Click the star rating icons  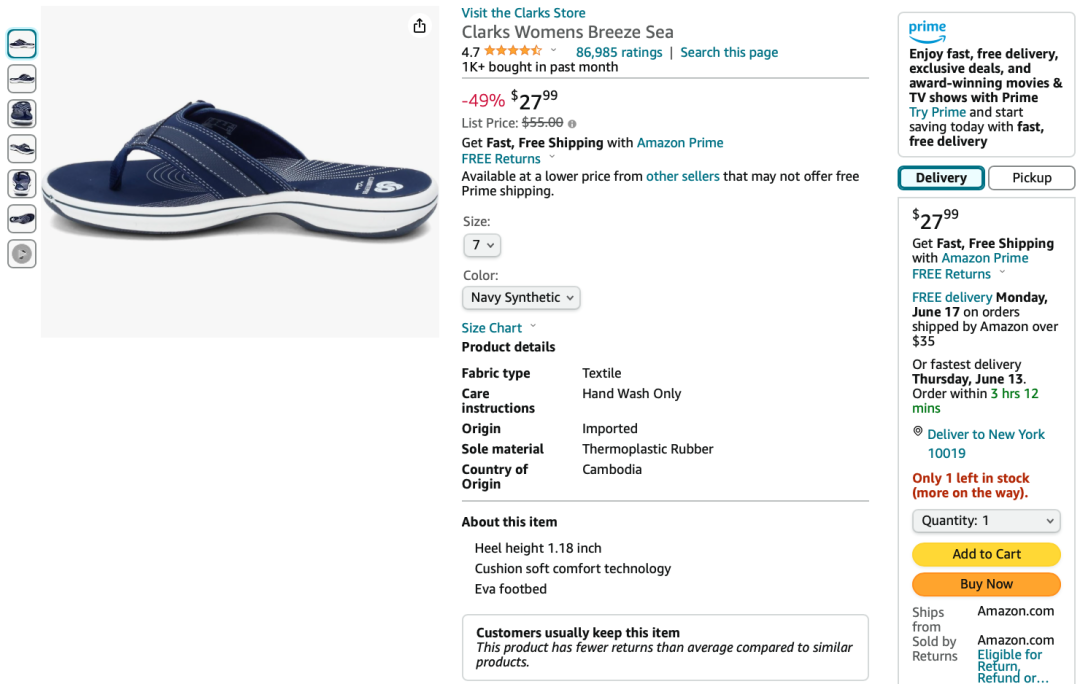pyautogui.click(x=512, y=50)
